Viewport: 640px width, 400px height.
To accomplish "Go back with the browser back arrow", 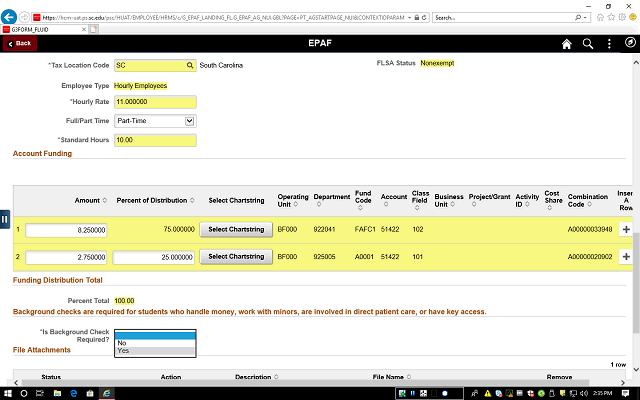I will coord(9,17).
